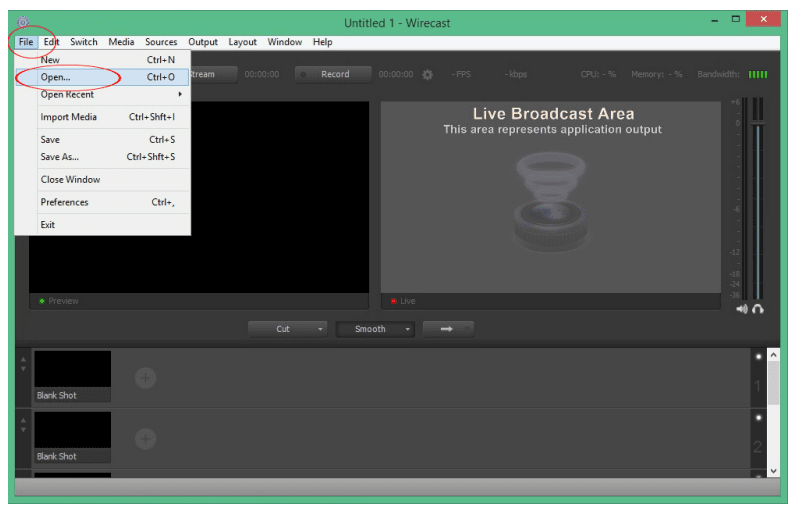Viewport: 798px width, 516px height.
Task: Click the Go transition arrow button
Action: click(x=448, y=329)
